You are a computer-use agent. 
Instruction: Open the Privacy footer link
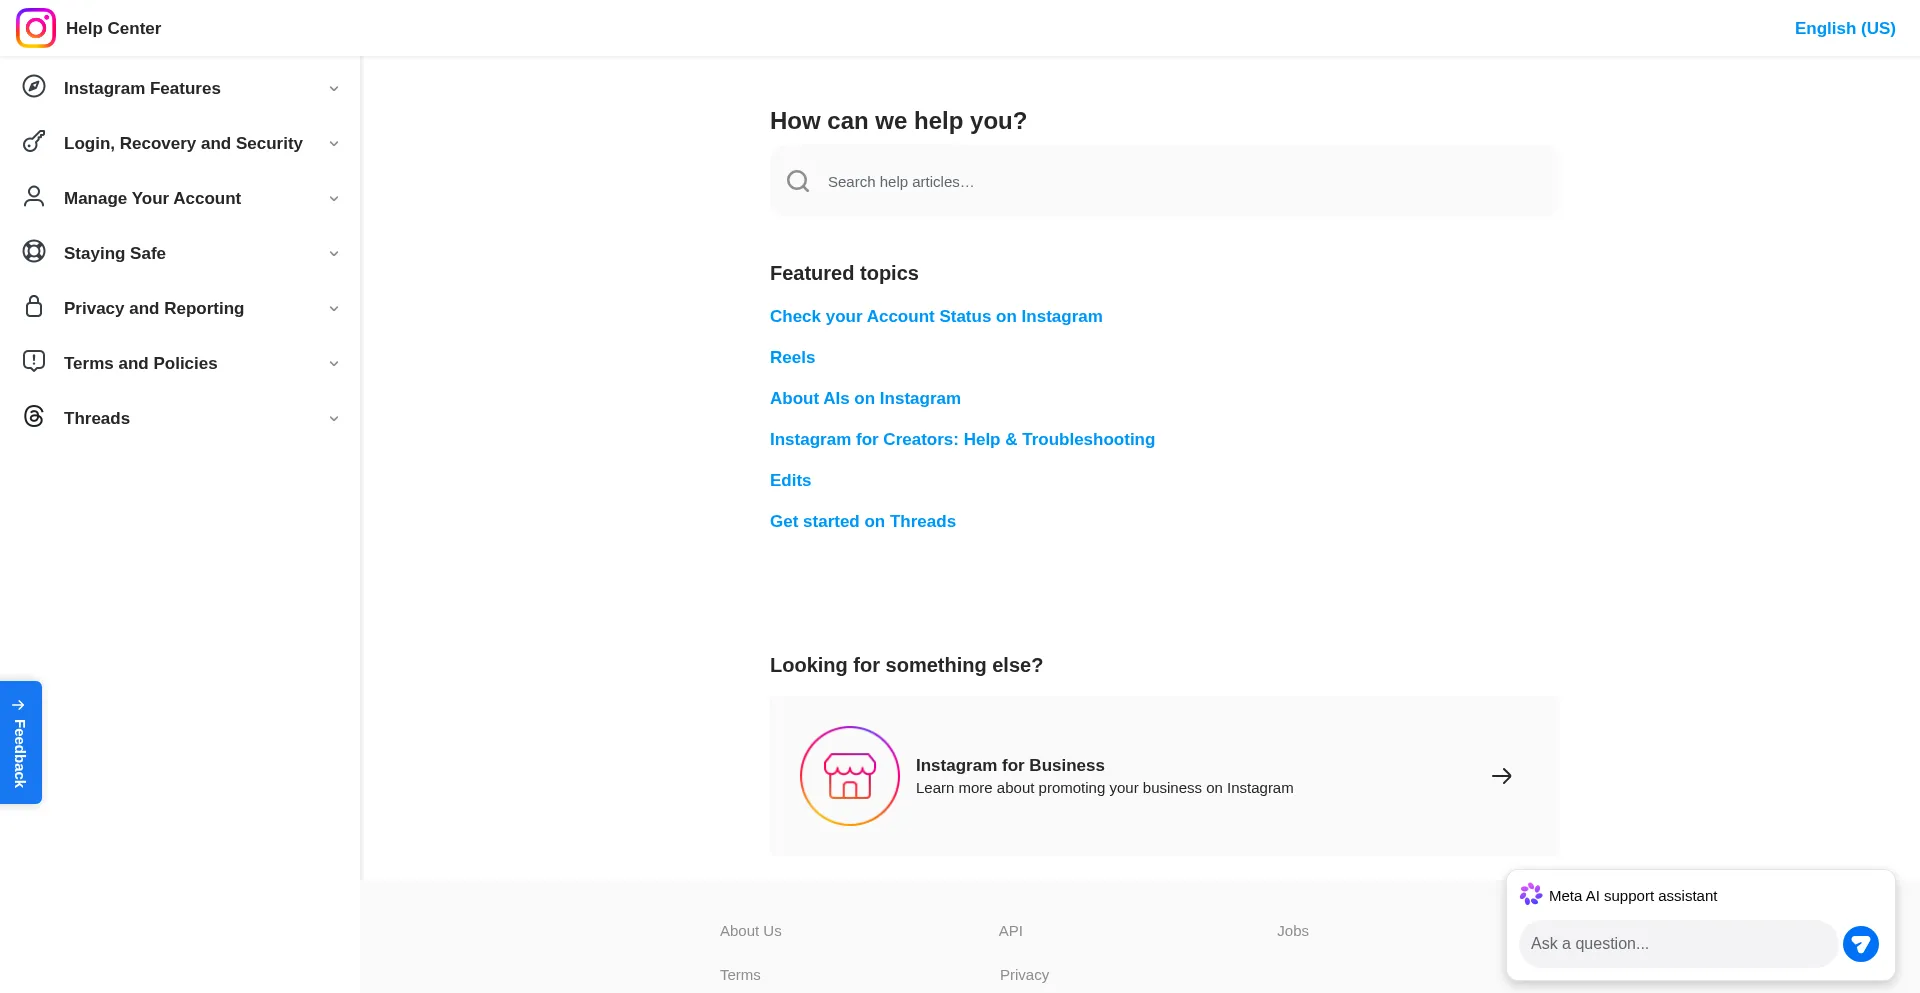coord(1024,975)
